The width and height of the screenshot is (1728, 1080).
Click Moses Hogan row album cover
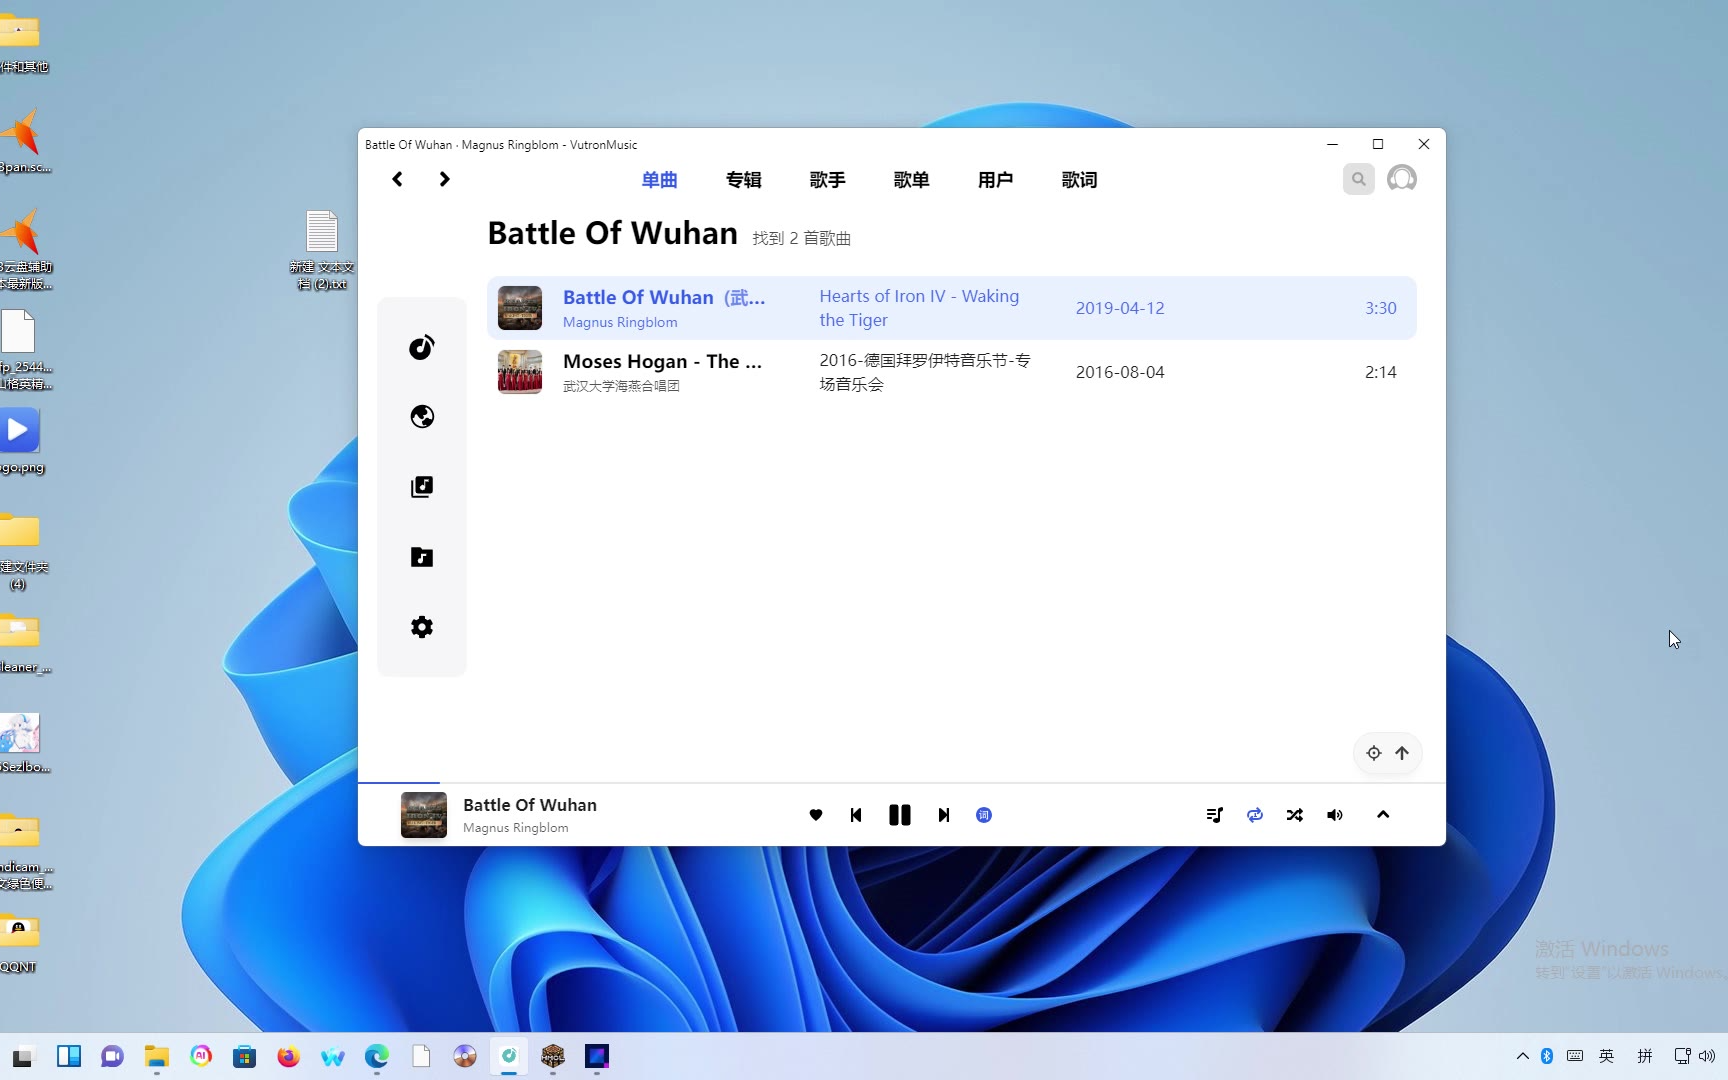point(520,372)
